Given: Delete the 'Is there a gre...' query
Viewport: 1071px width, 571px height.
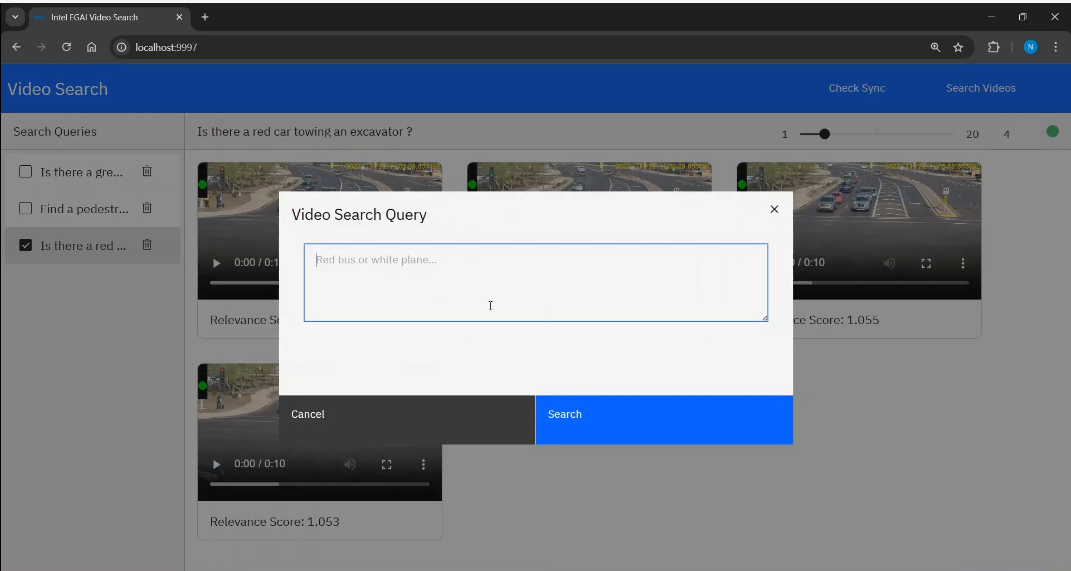Looking at the screenshot, I should tap(147, 172).
